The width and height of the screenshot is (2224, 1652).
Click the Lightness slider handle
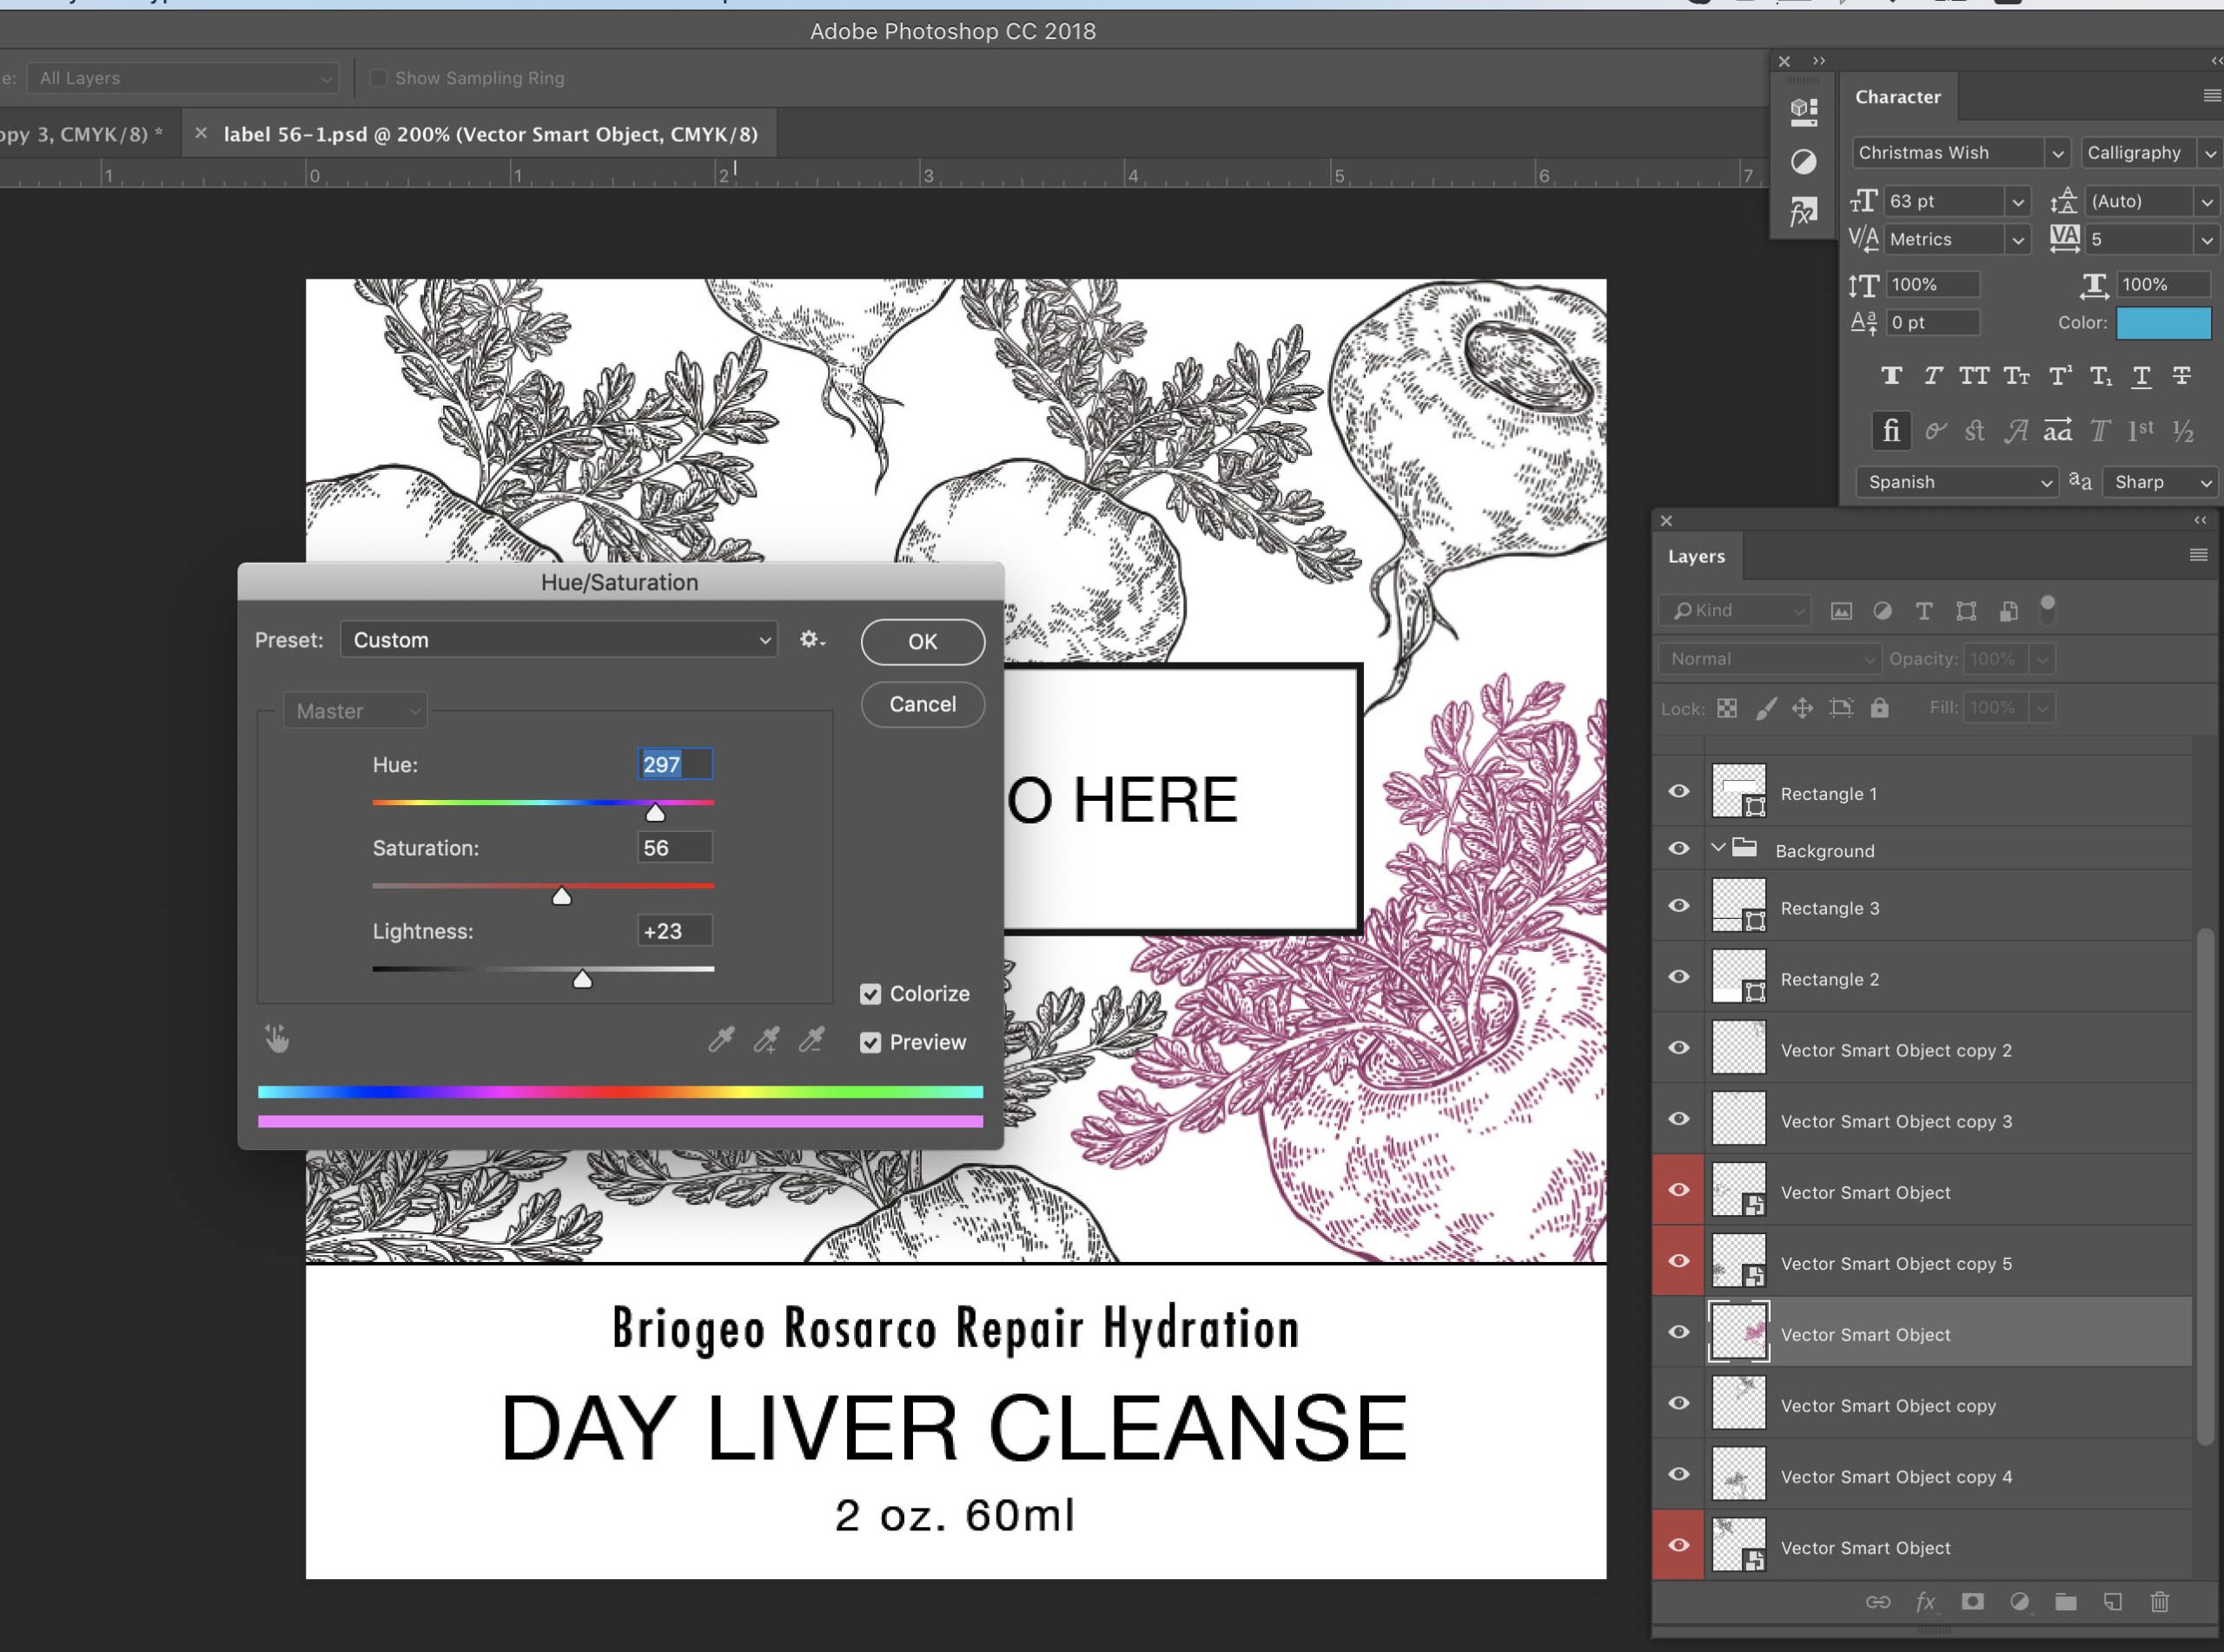click(x=582, y=979)
